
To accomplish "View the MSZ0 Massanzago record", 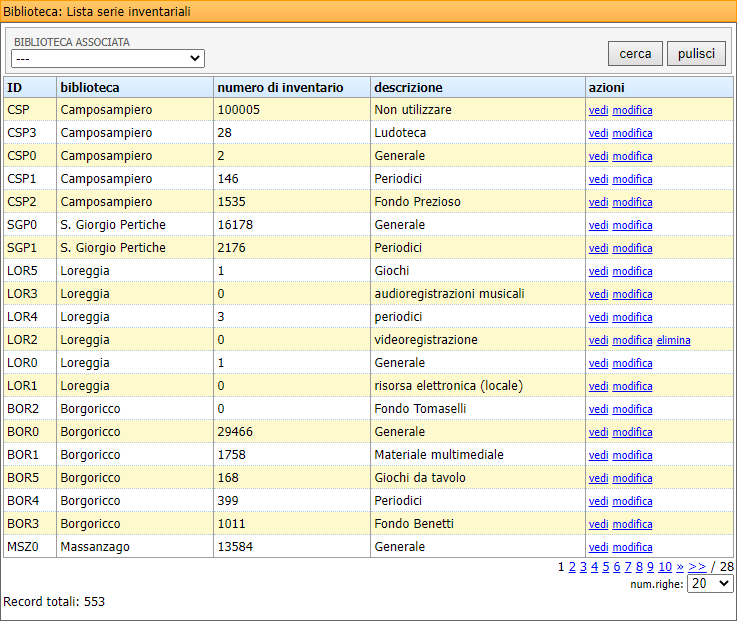I will 598,547.
